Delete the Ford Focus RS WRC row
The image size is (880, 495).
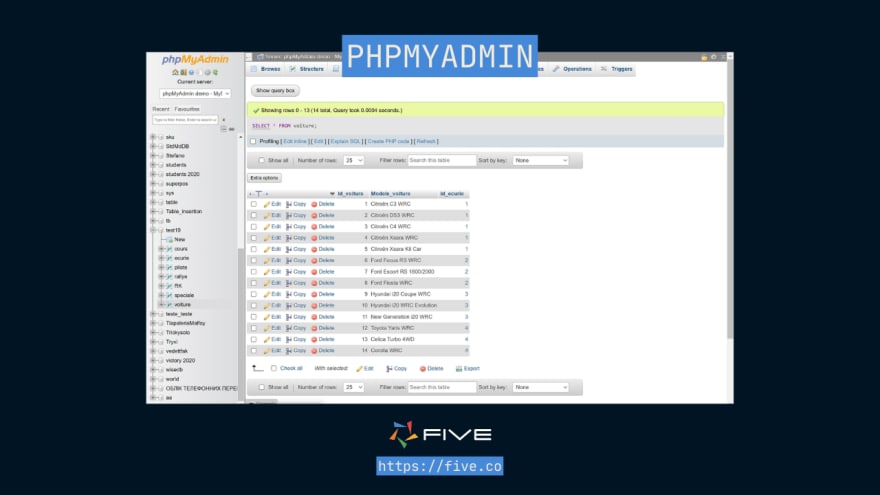point(323,260)
